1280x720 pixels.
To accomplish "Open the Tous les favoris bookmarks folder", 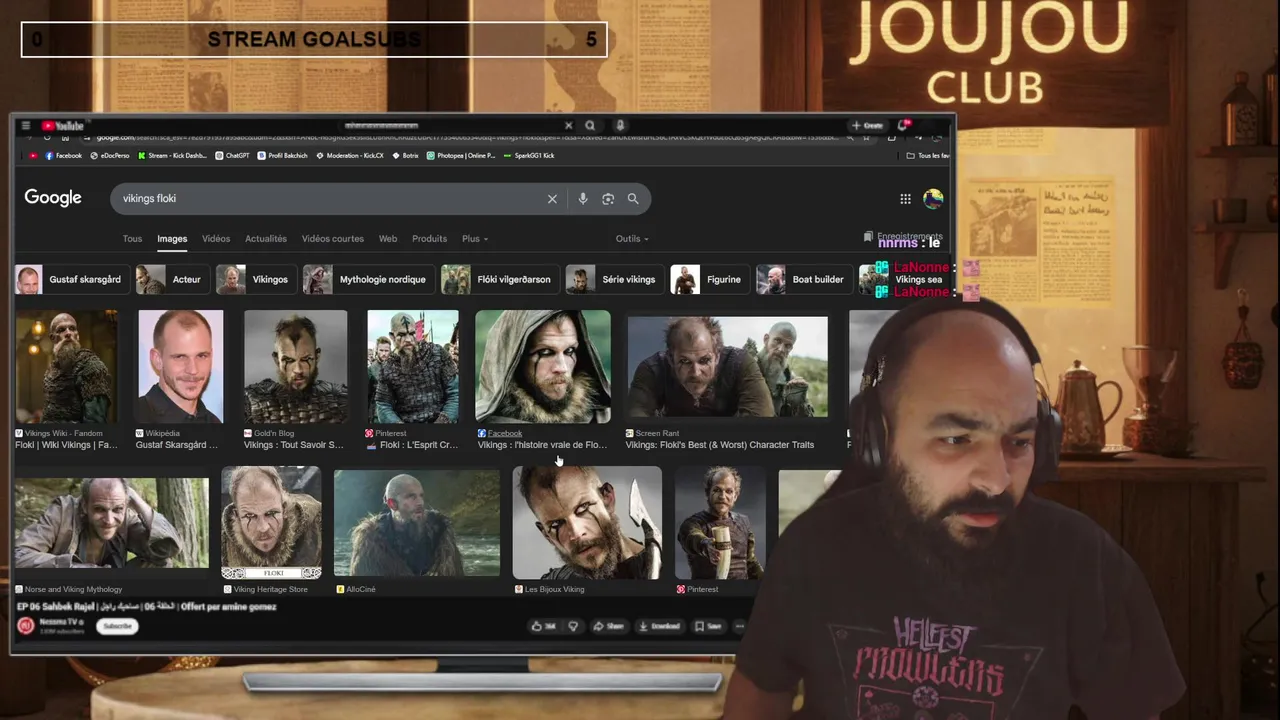I will [x=928, y=156].
